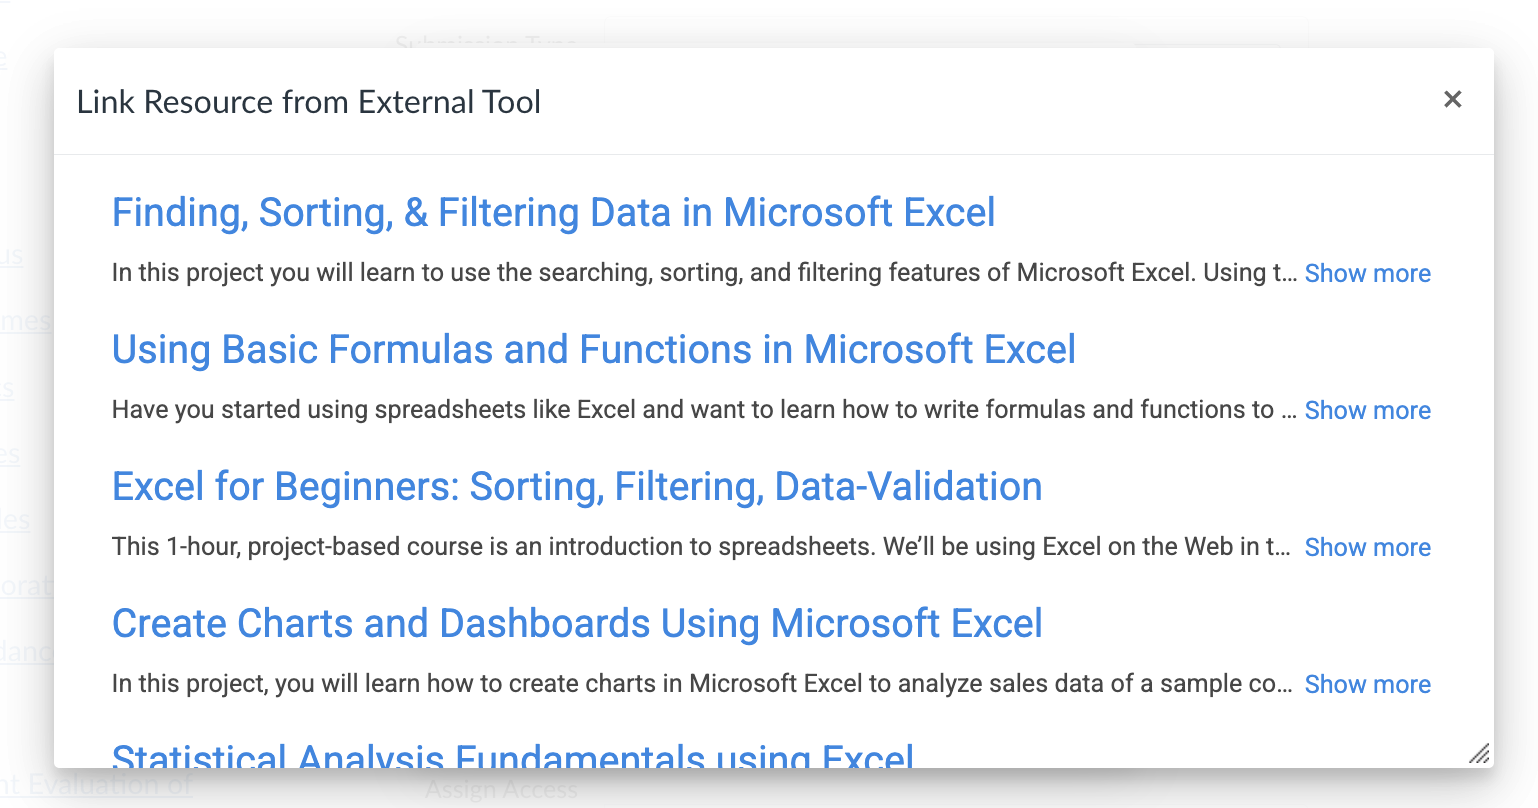Show more for Create Charts and Dashboards
1538x808 pixels.
pos(1367,685)
